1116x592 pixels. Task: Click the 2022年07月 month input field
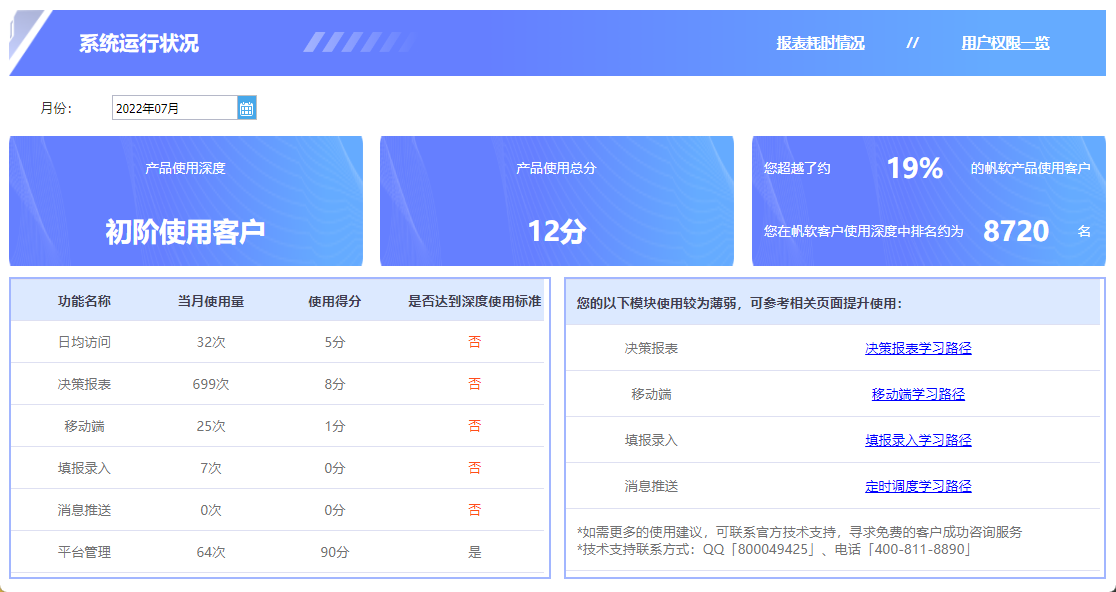[174, 108]
